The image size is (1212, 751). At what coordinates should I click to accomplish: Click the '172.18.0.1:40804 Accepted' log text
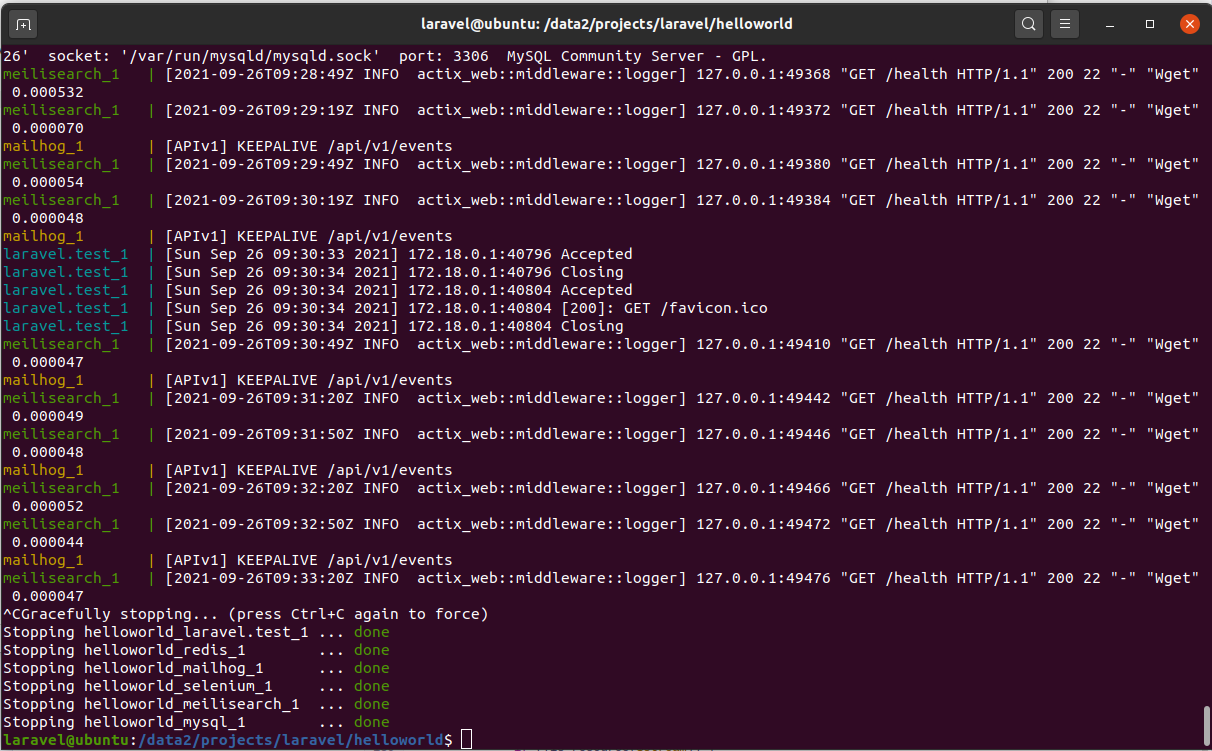(x=520, y=290)
